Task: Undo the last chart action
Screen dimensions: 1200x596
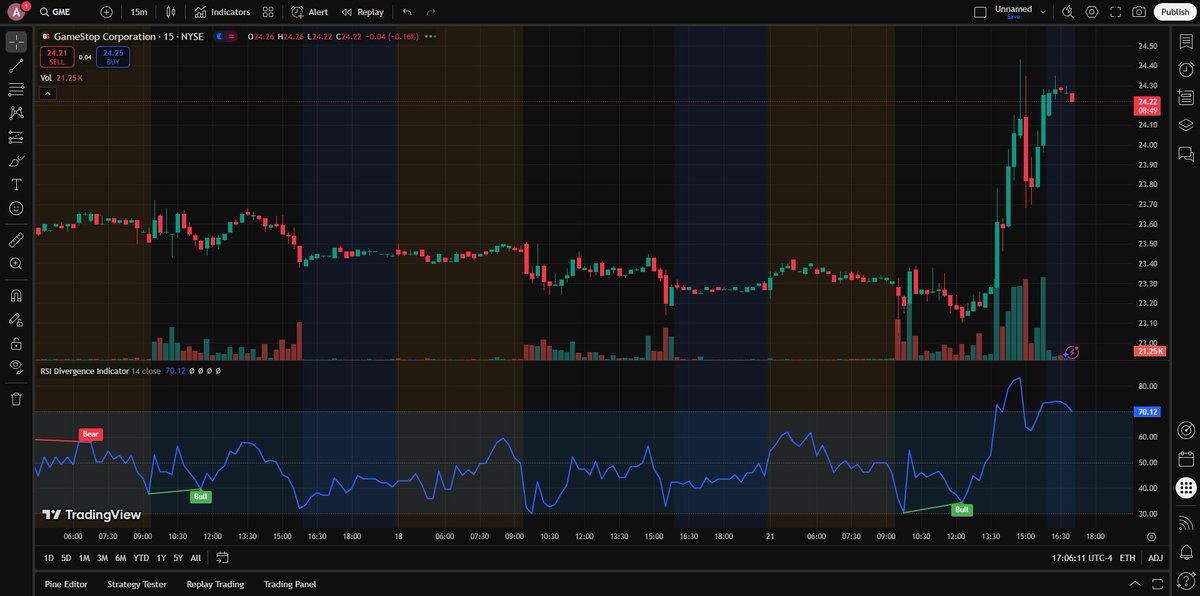Action: [407, 12]
